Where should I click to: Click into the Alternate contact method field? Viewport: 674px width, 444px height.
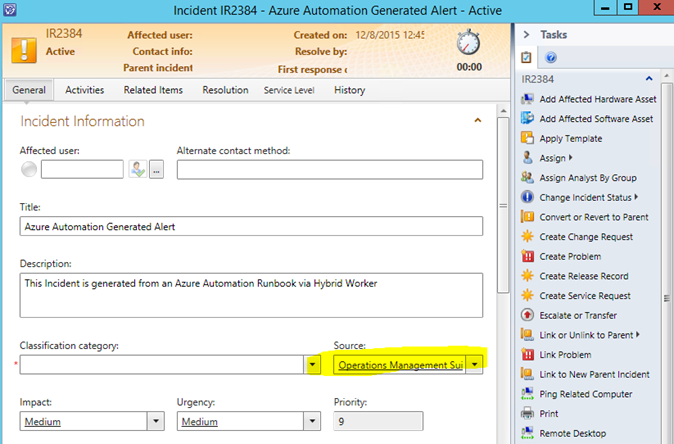(x=329, y=170)
